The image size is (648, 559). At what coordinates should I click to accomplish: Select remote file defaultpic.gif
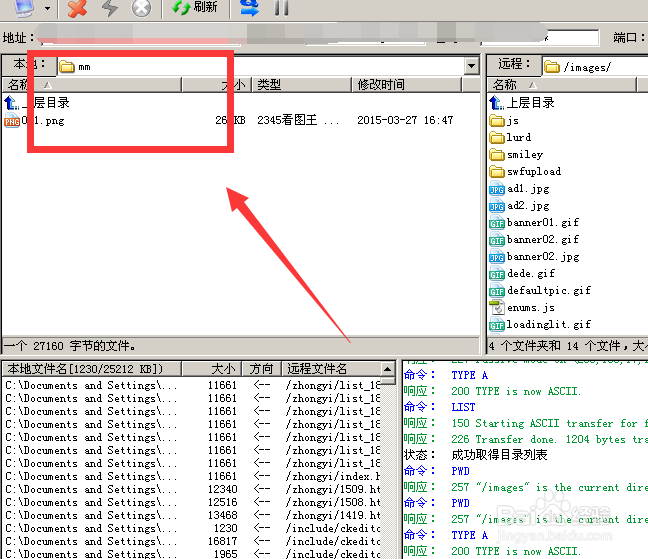click(540, 290)
